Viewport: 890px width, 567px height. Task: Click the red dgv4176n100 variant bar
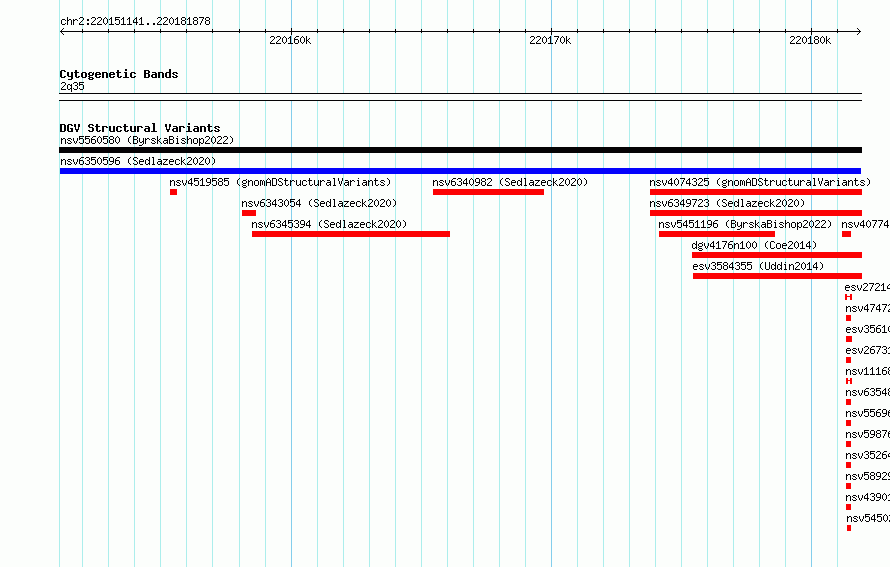point(776,255)
